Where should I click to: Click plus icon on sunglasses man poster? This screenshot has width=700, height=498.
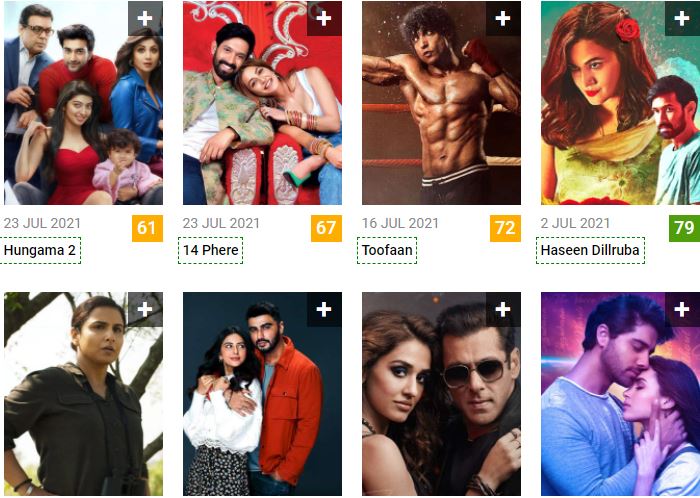[503, 309]
